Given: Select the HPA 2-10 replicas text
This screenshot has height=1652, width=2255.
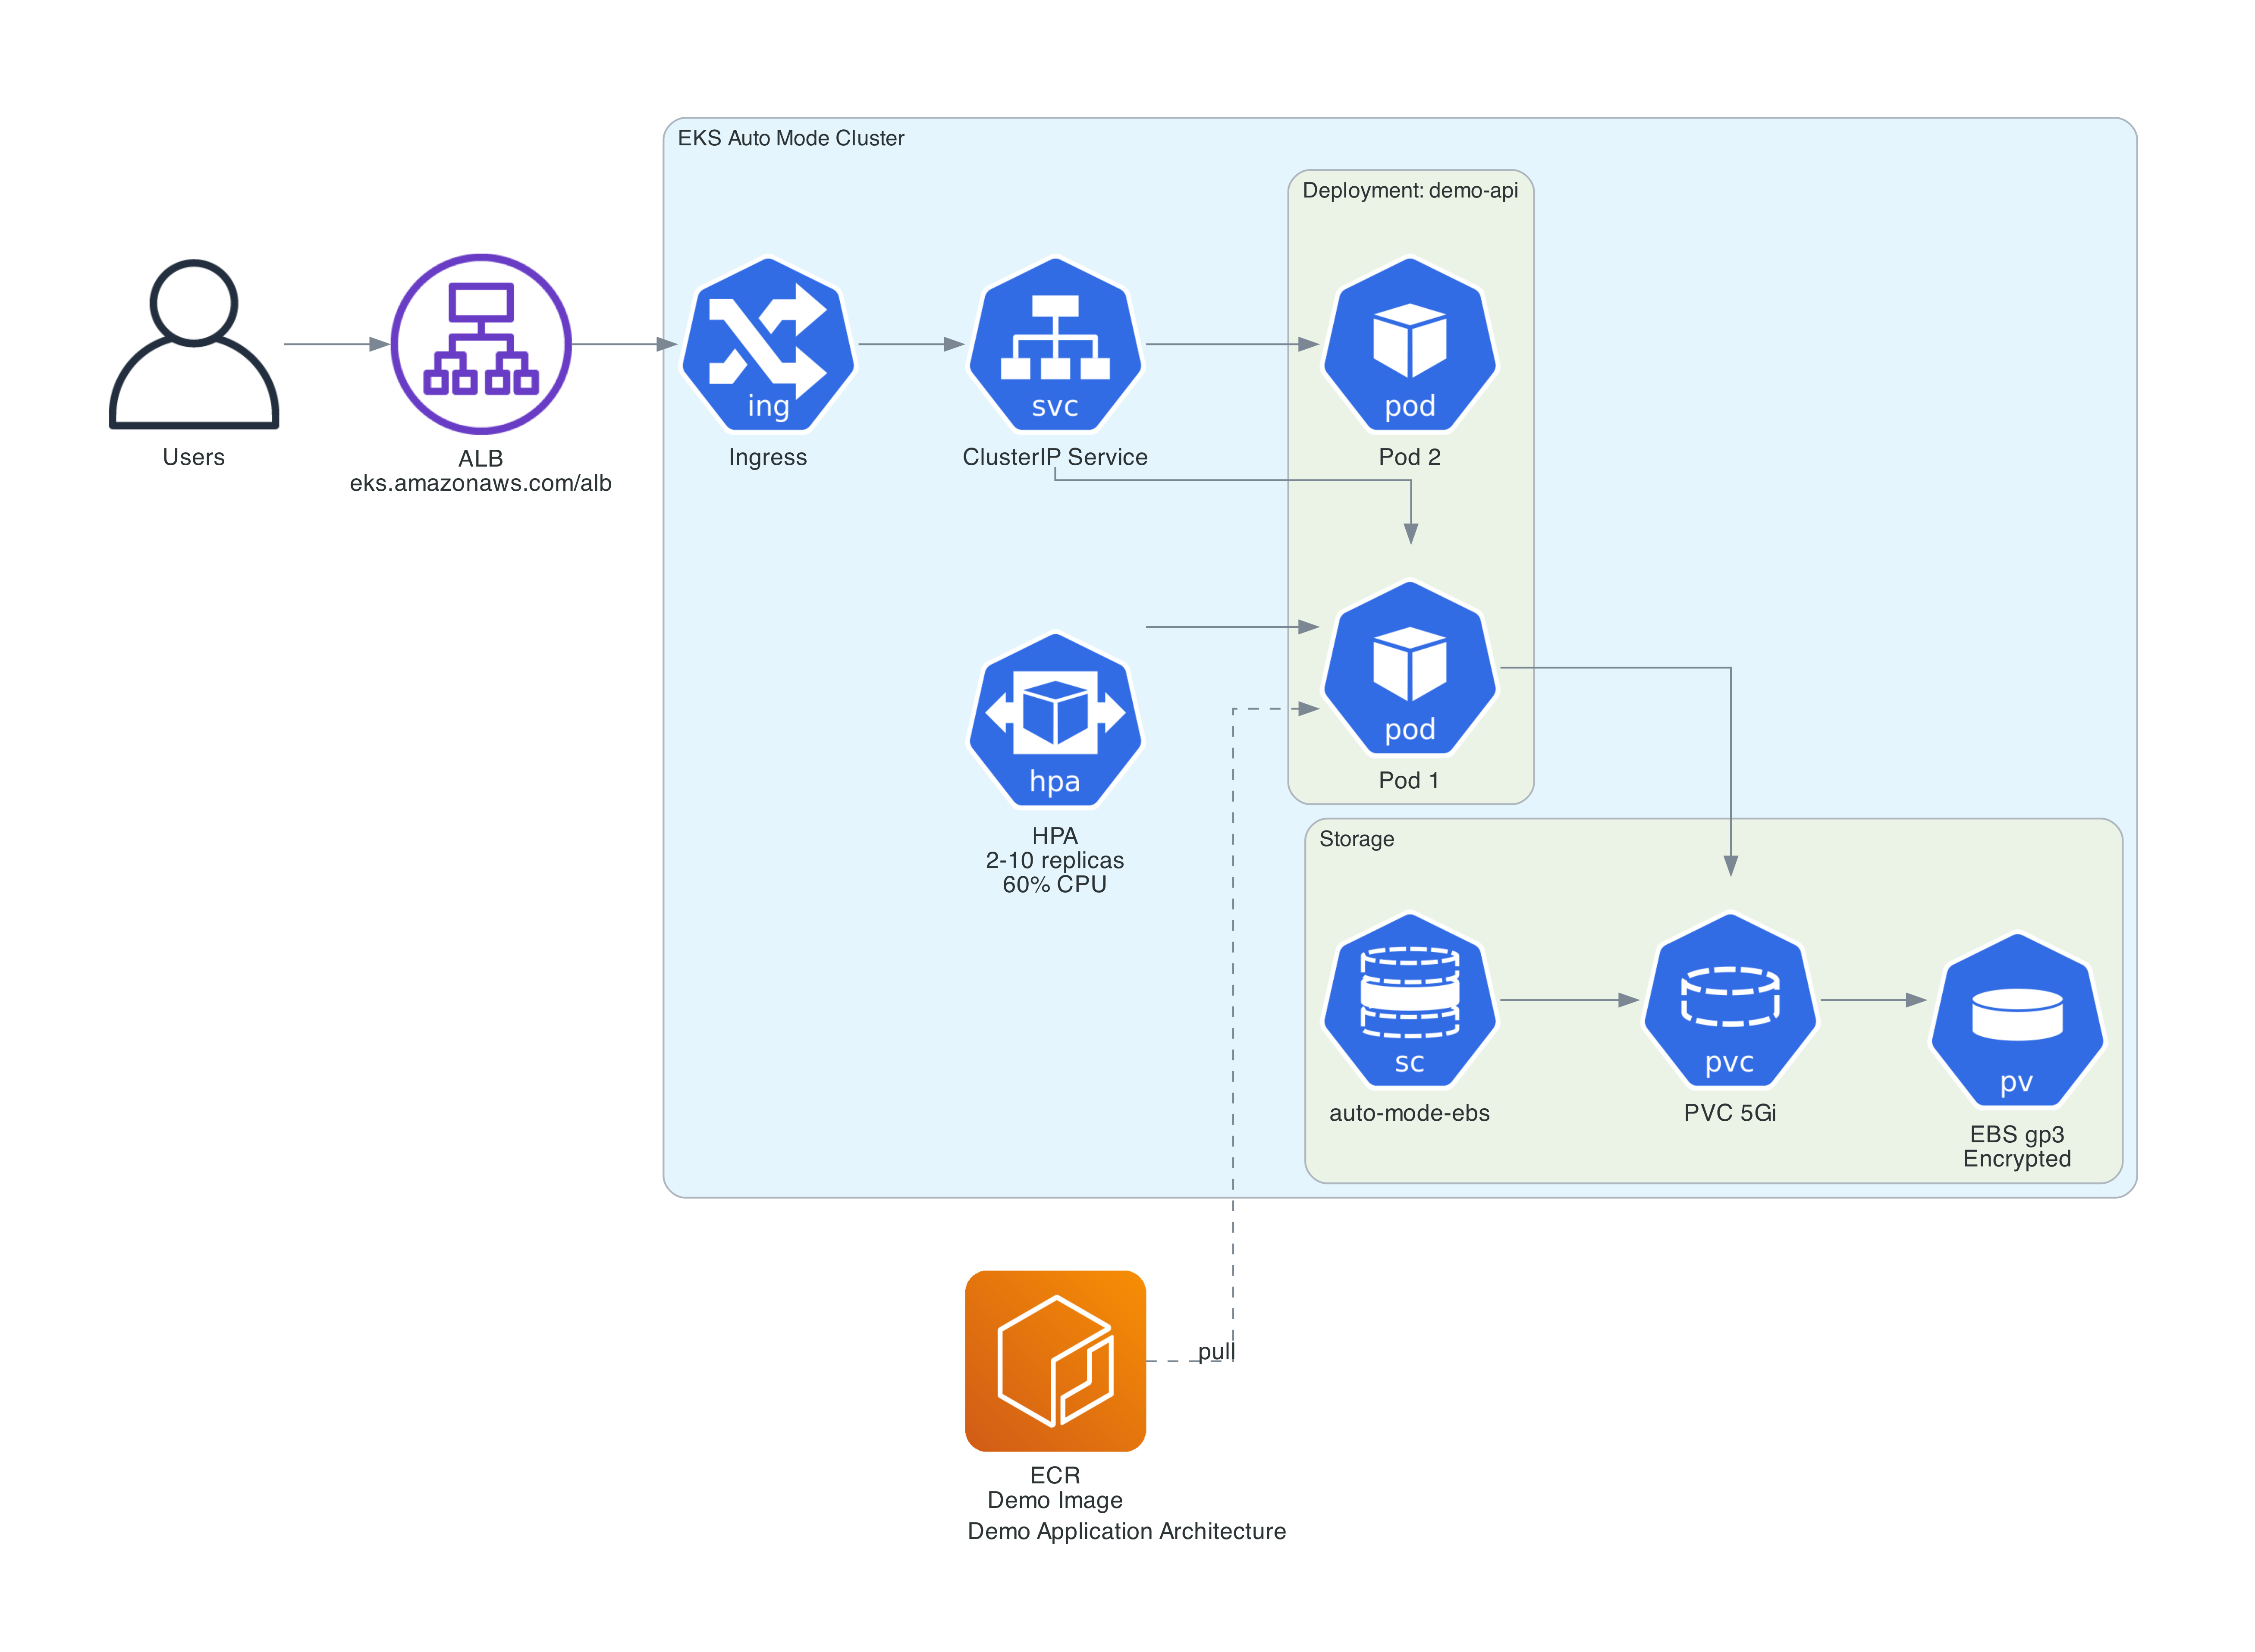Looking at the screenshot, I should [1055, 860].
